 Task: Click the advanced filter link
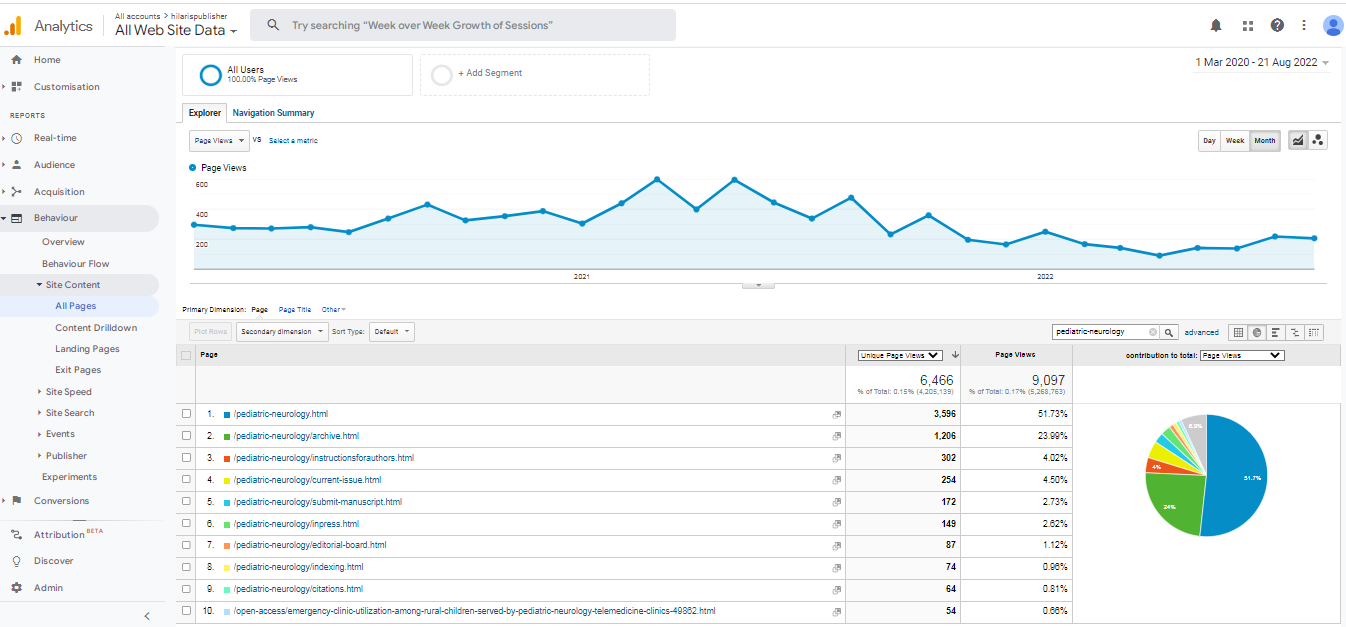1201,332
